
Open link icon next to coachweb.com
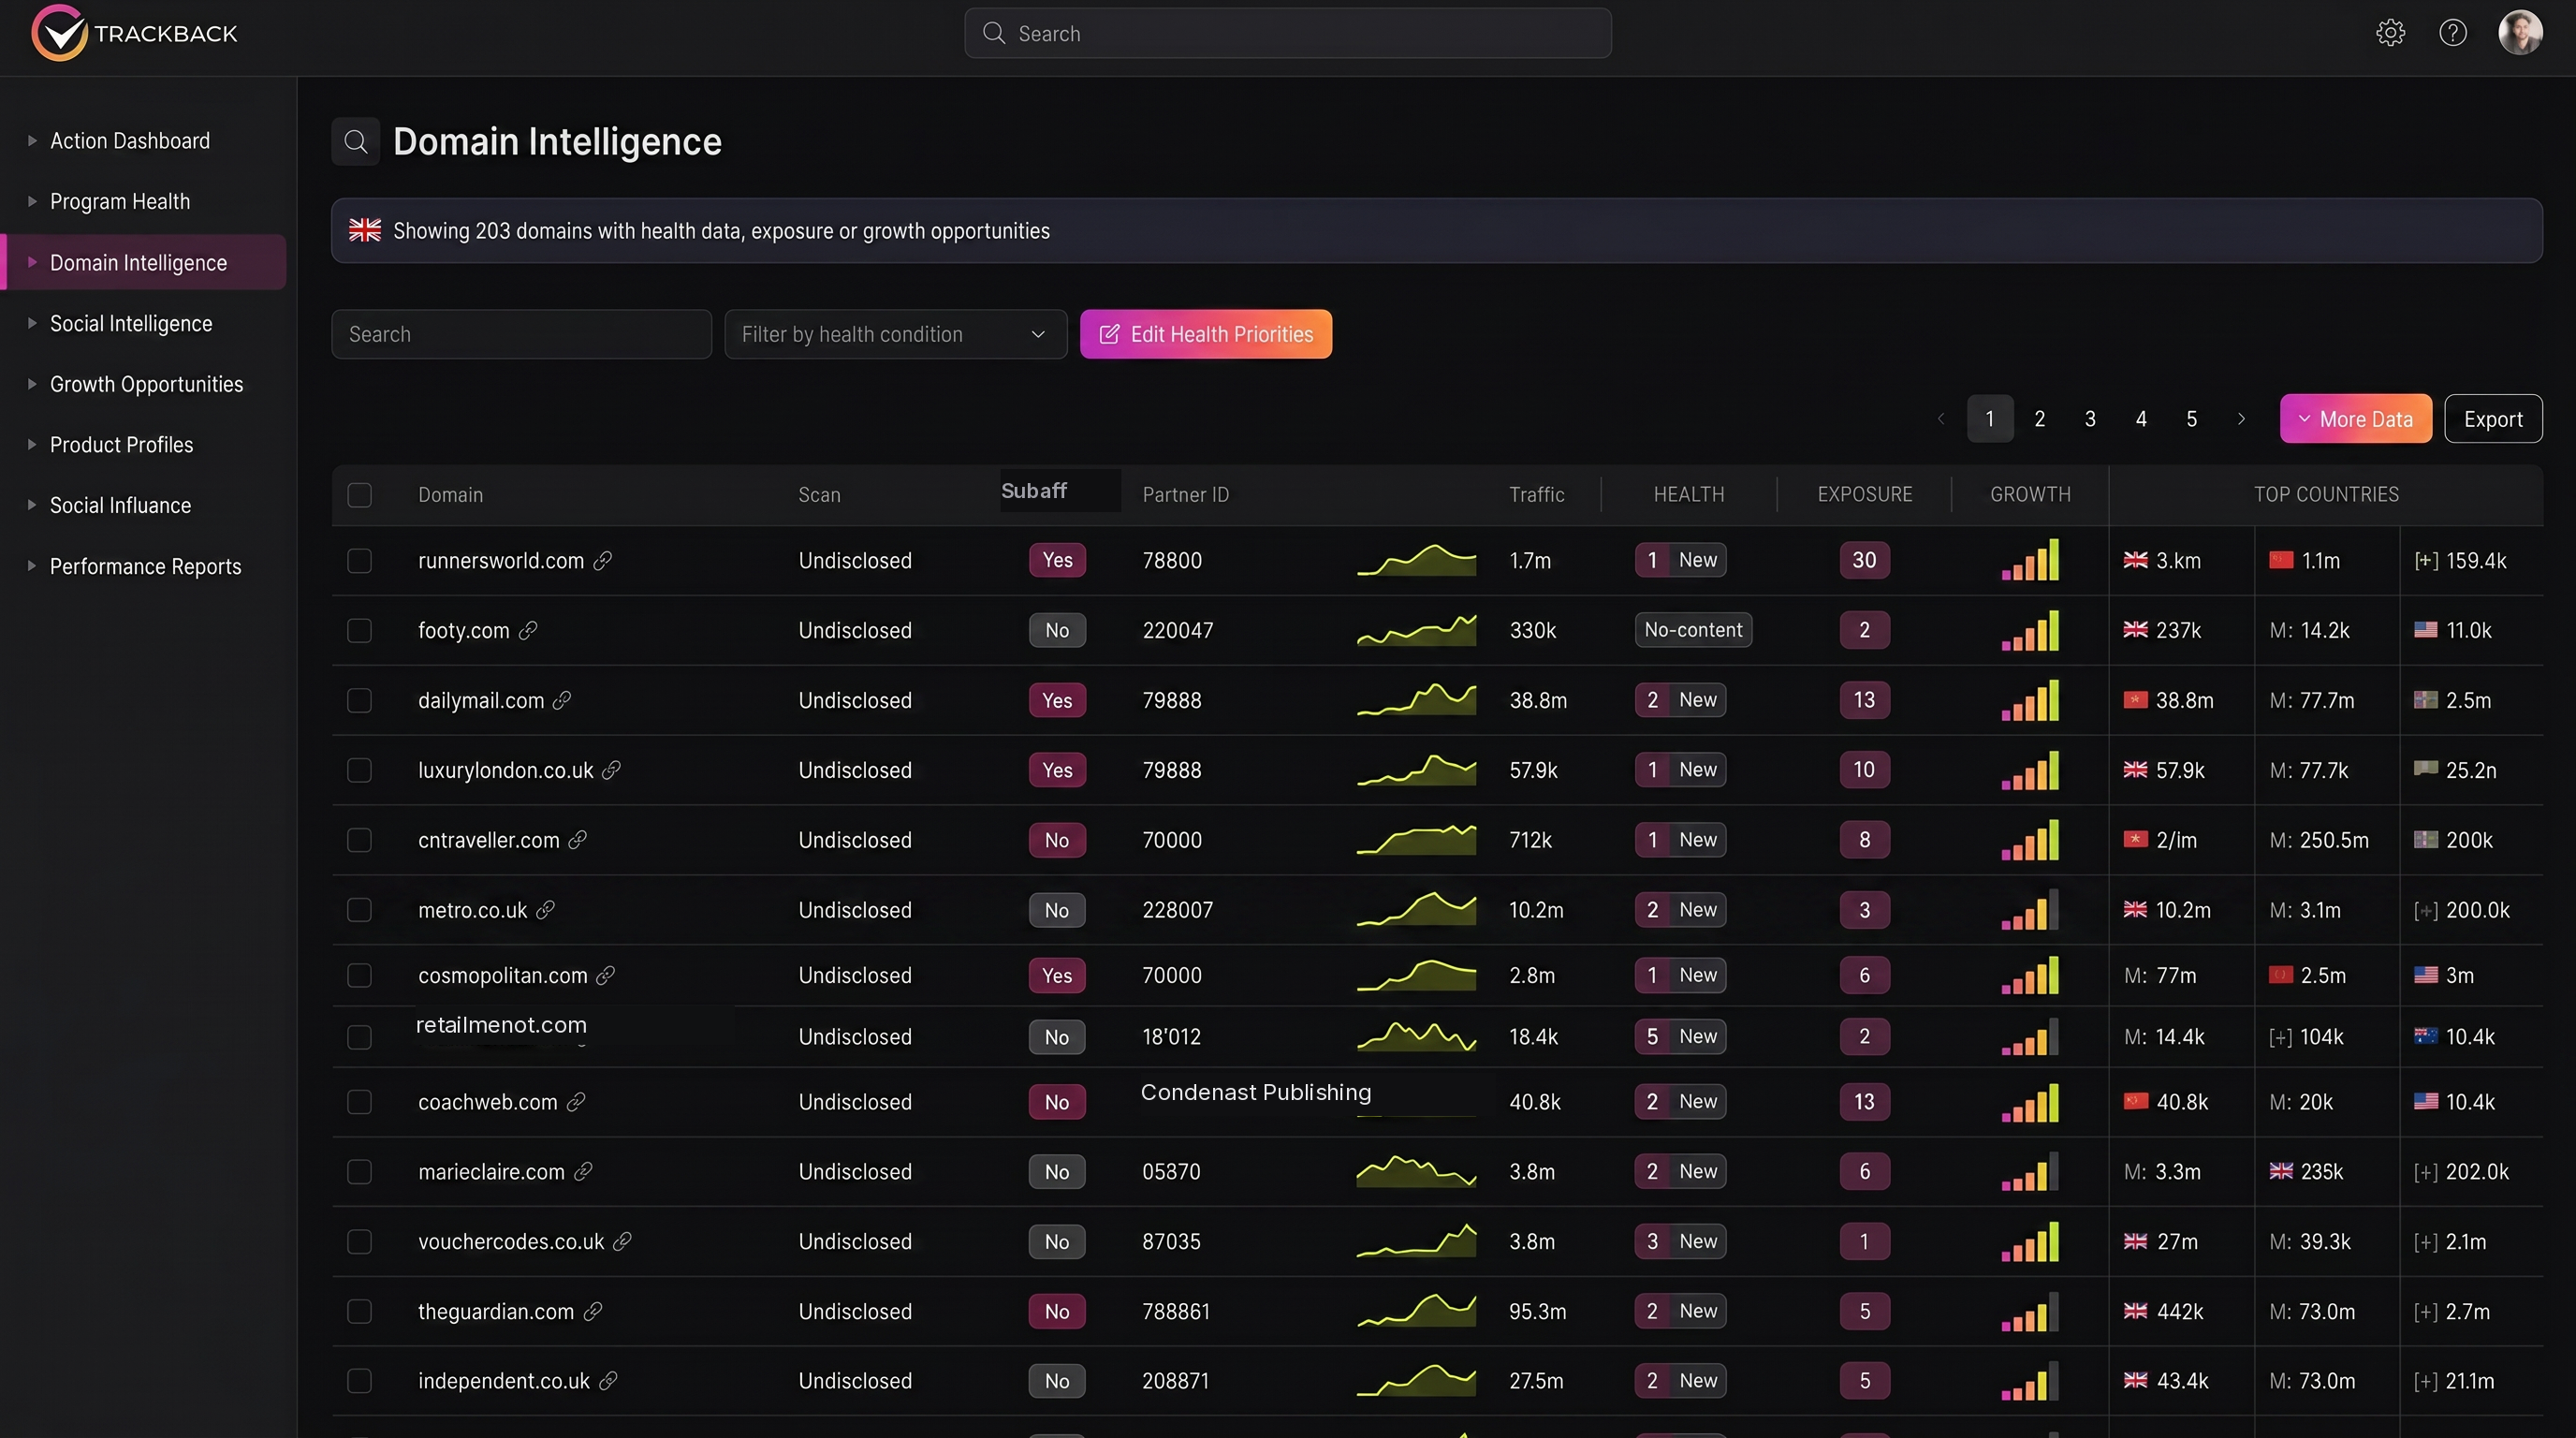point(575,1102)
